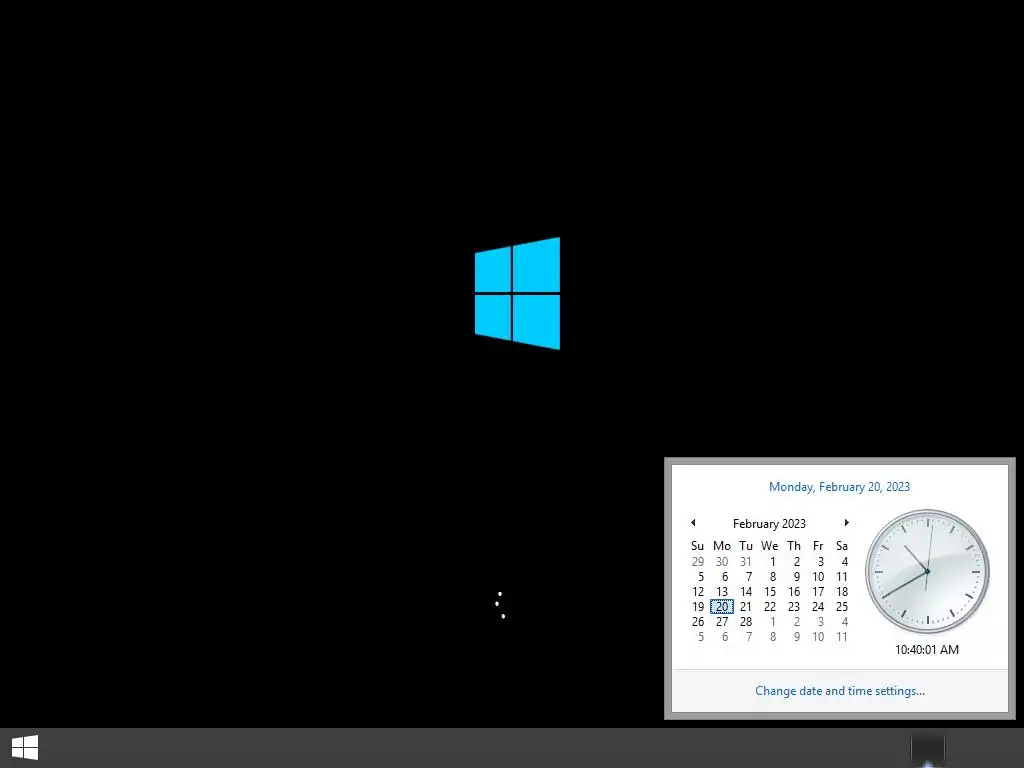Select Thursday February 9 in second row
Viewport: 1024px width, 768px height.
pos(797,577)
